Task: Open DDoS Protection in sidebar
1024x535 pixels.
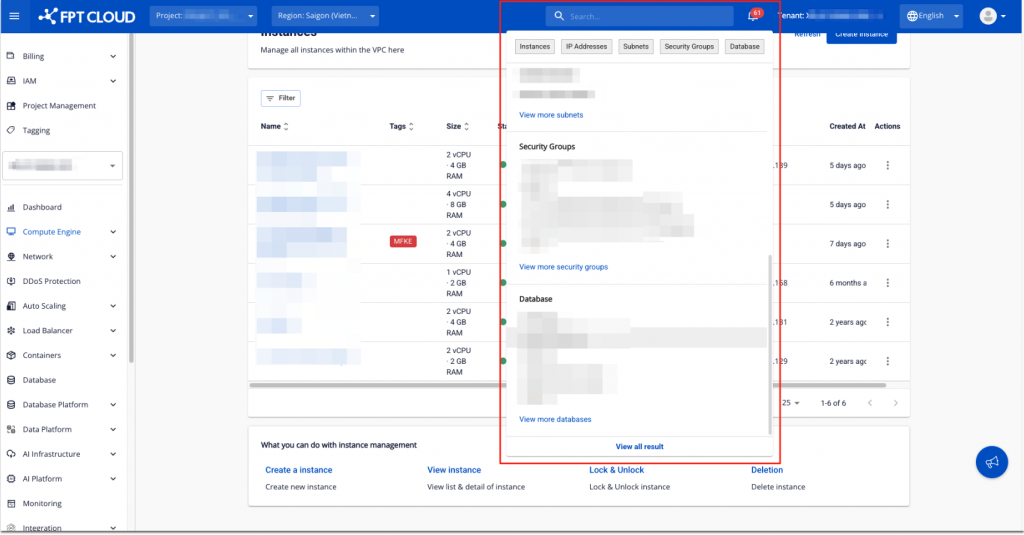Action: tap(51, 281)
